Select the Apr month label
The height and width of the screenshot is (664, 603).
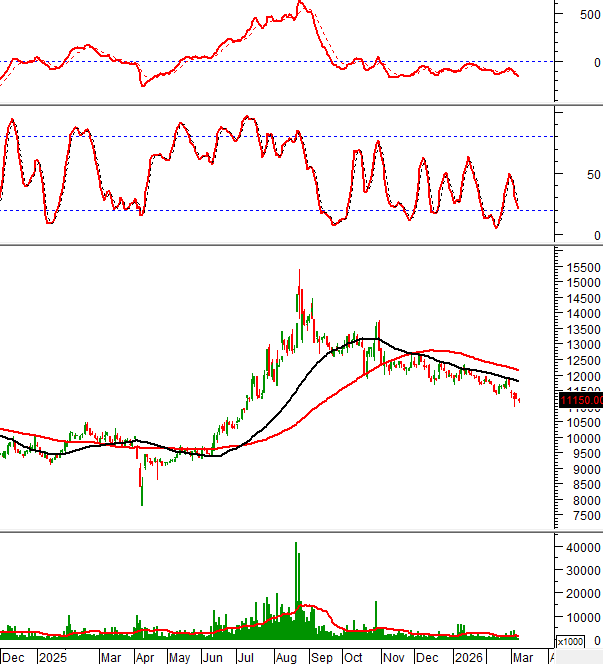coord(144,657)
